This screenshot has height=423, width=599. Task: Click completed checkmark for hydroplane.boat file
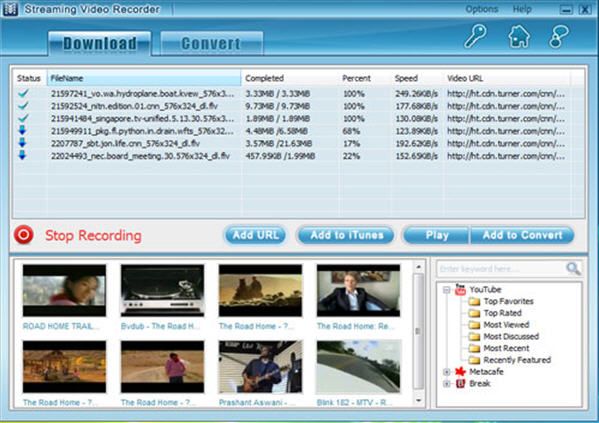pos(23,93)
